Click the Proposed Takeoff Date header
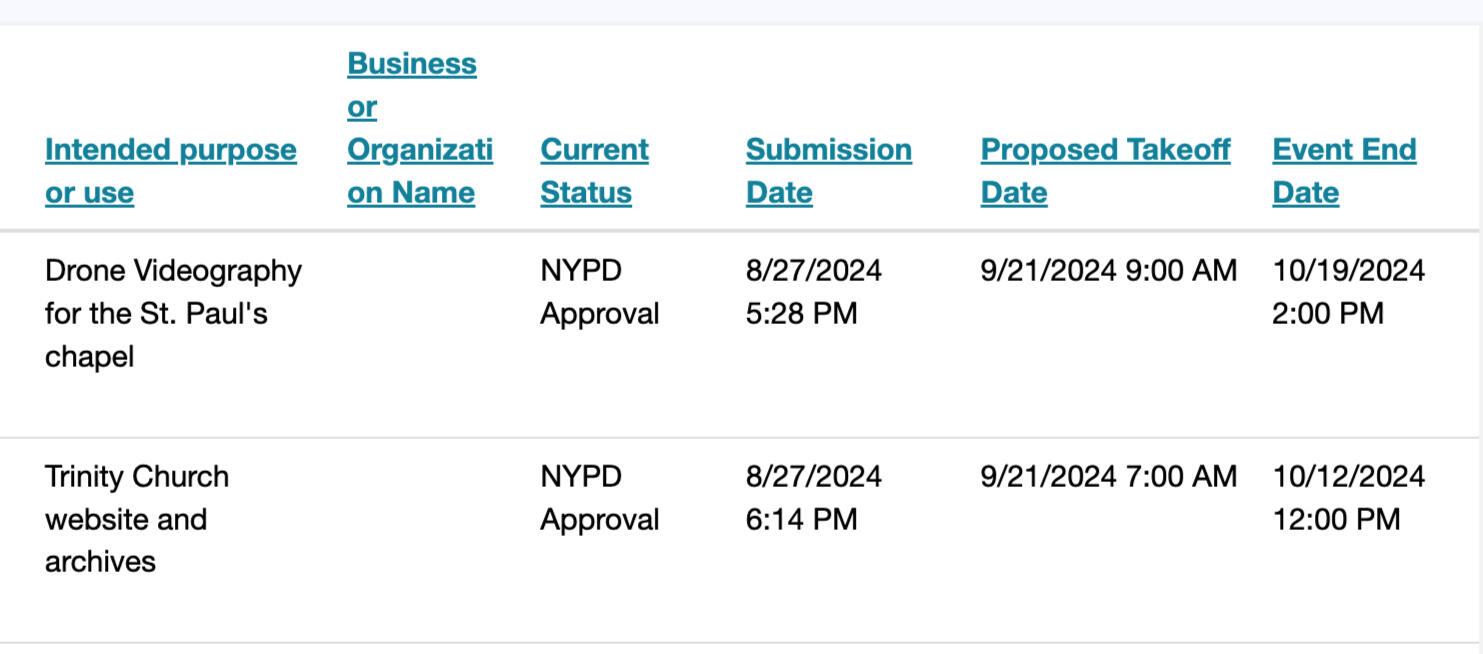 coord(1105,151)
